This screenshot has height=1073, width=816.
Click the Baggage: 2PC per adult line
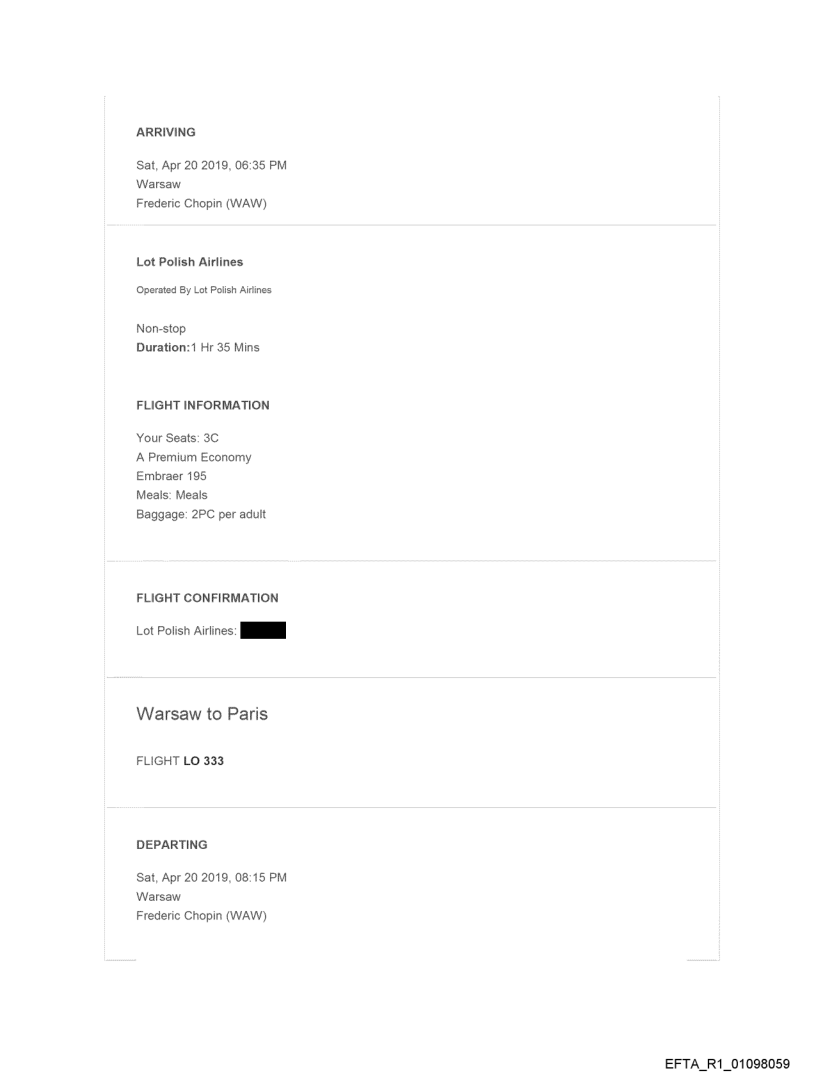point(201,514)
